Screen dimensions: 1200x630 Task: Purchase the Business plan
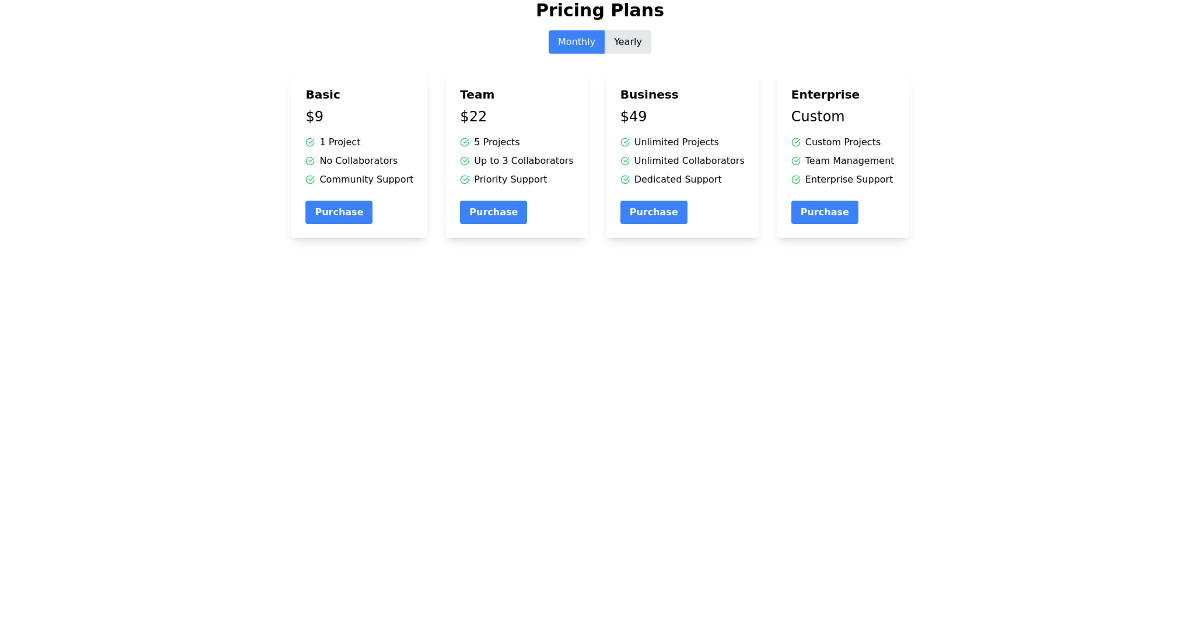coord(653,212)
